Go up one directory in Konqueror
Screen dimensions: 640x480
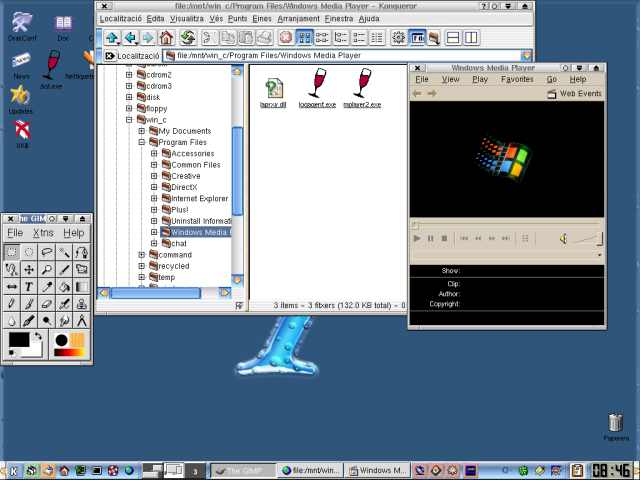pos(112,38)
